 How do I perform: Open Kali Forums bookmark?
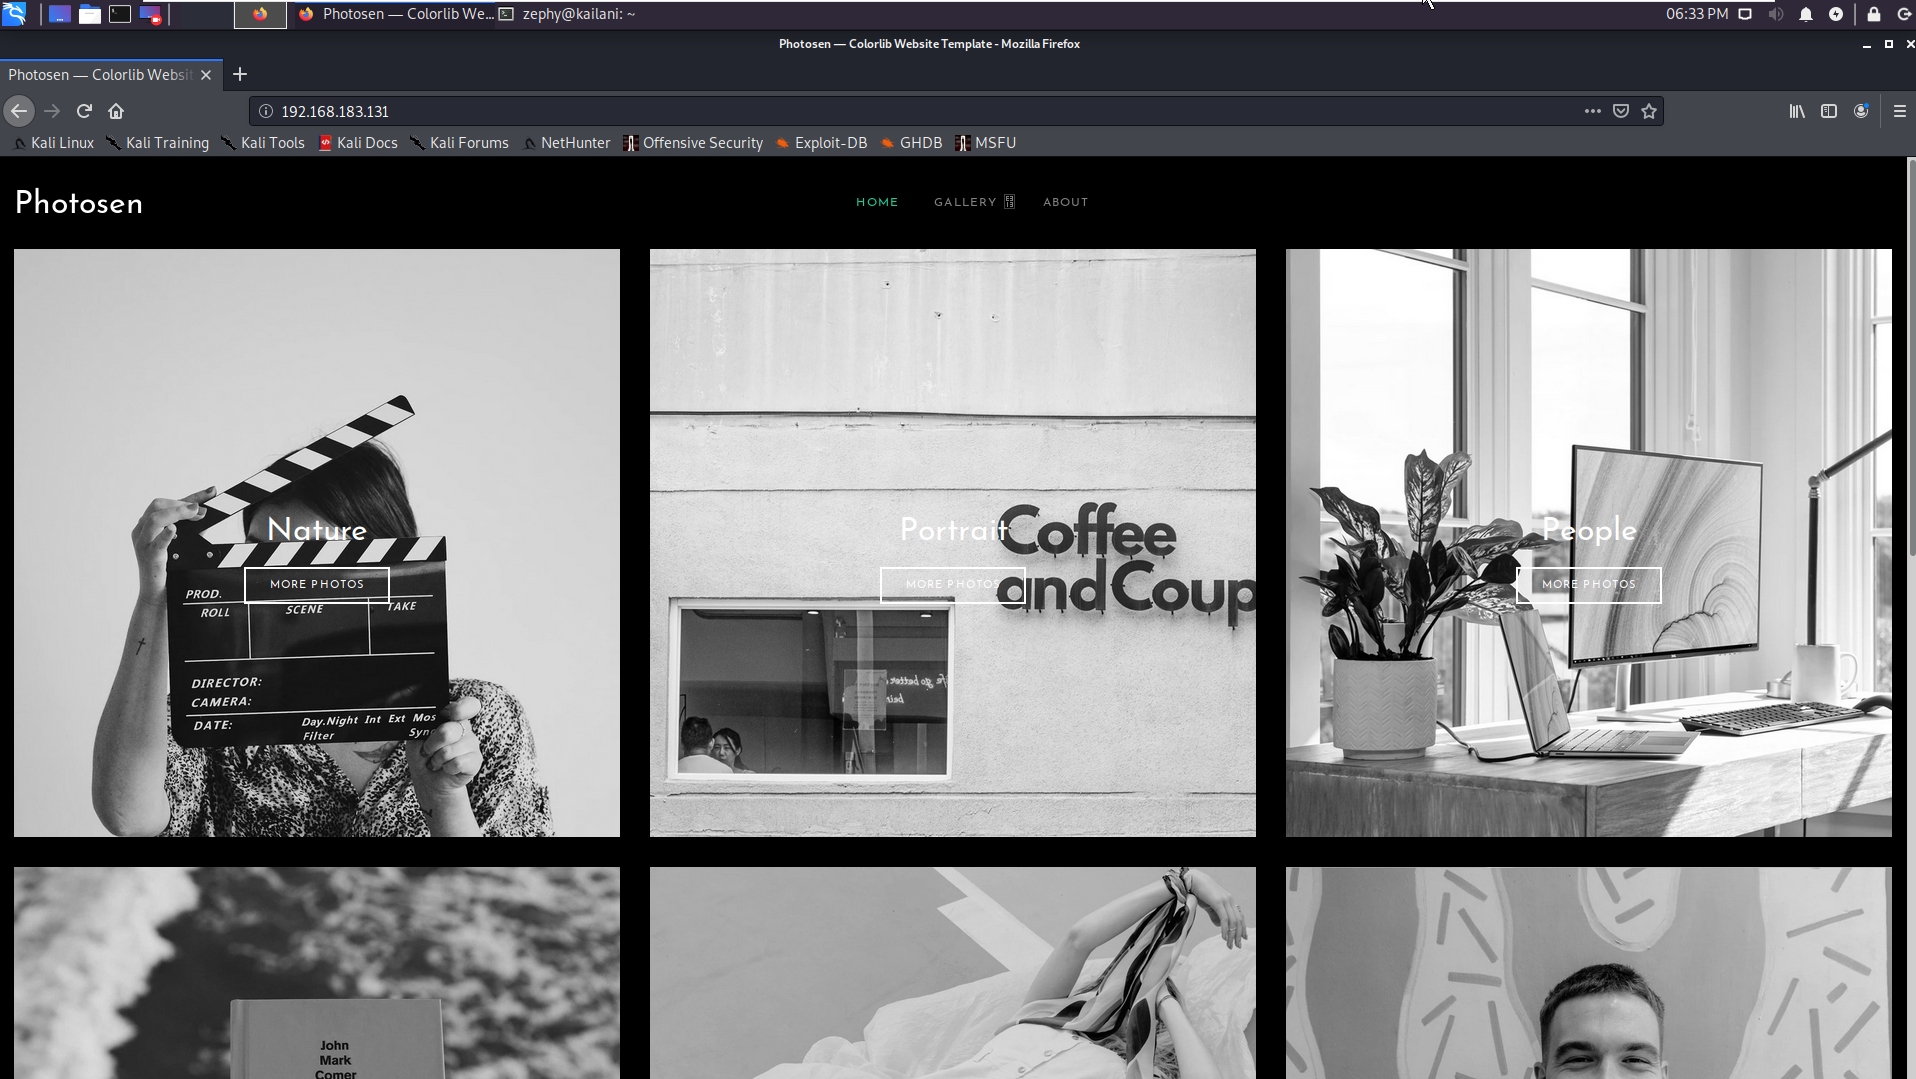coord(460,143)
